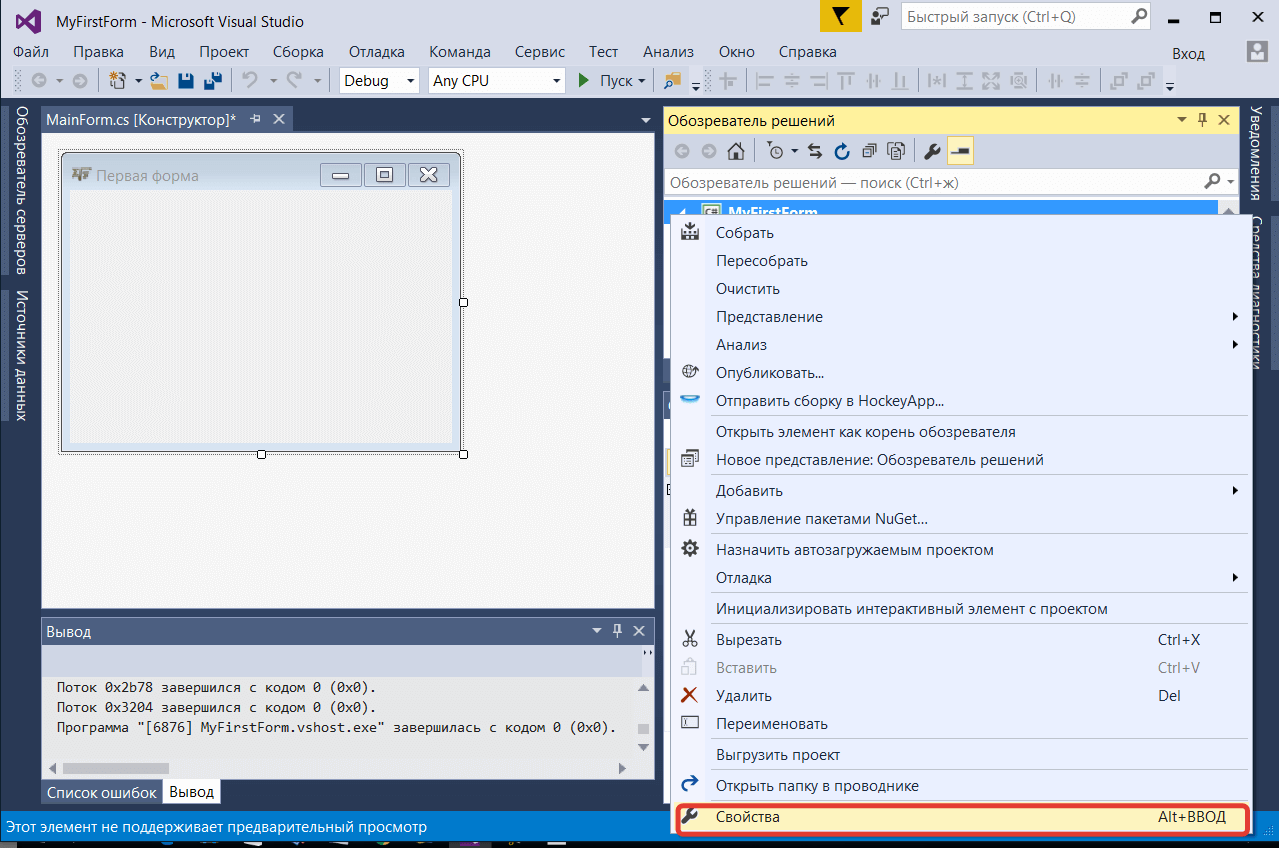Save the current file with floppy icon
1279x848 pixels.
click(x=186, y=81)
